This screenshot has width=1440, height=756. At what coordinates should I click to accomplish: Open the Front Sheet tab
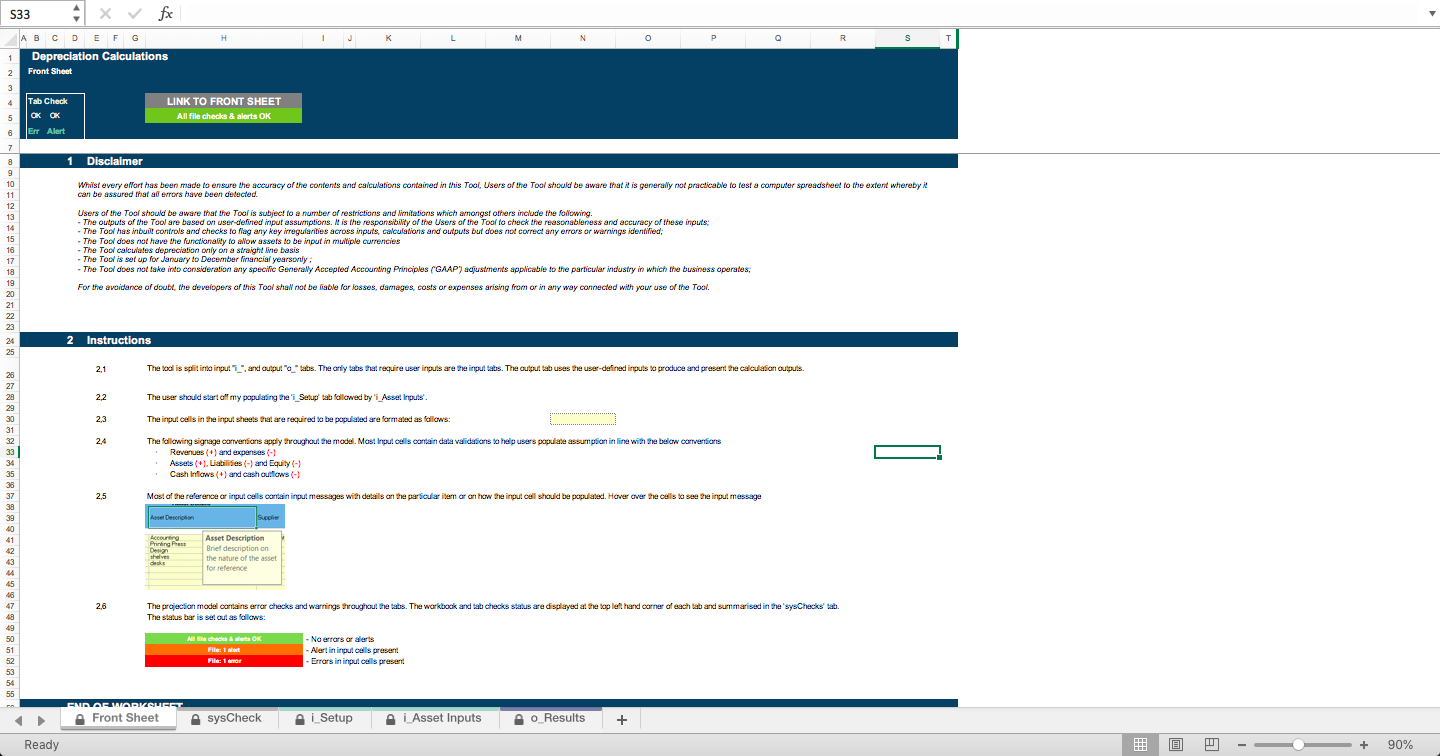point(116,718)
